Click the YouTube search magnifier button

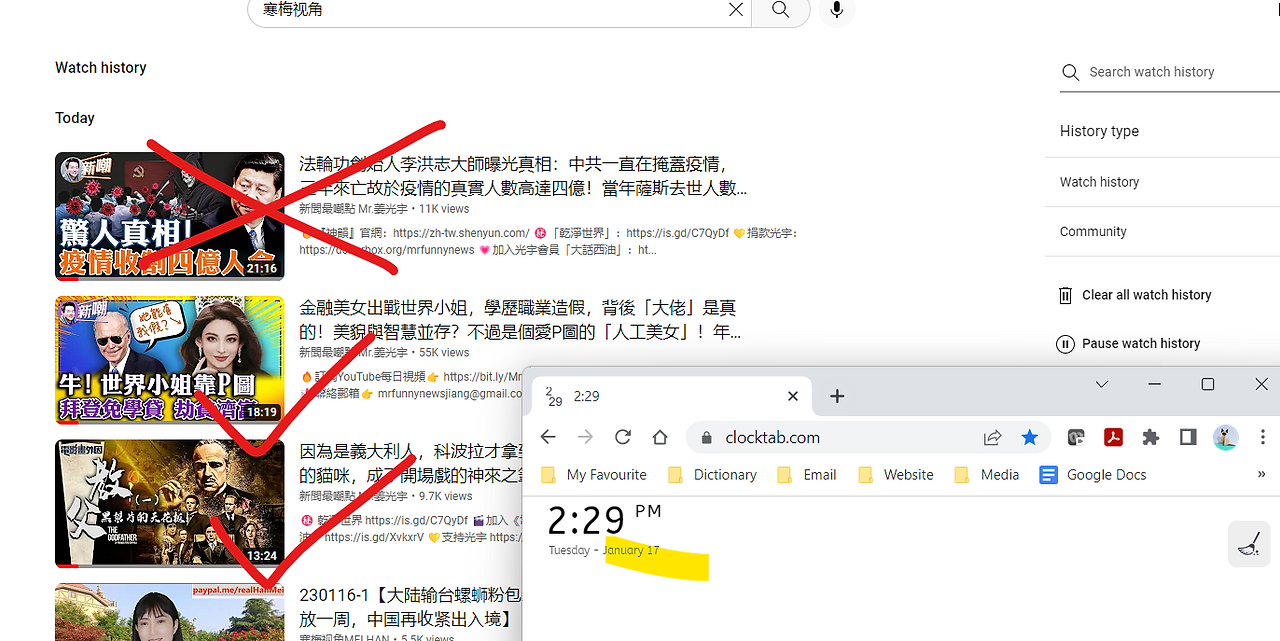(x=781, y=10)
